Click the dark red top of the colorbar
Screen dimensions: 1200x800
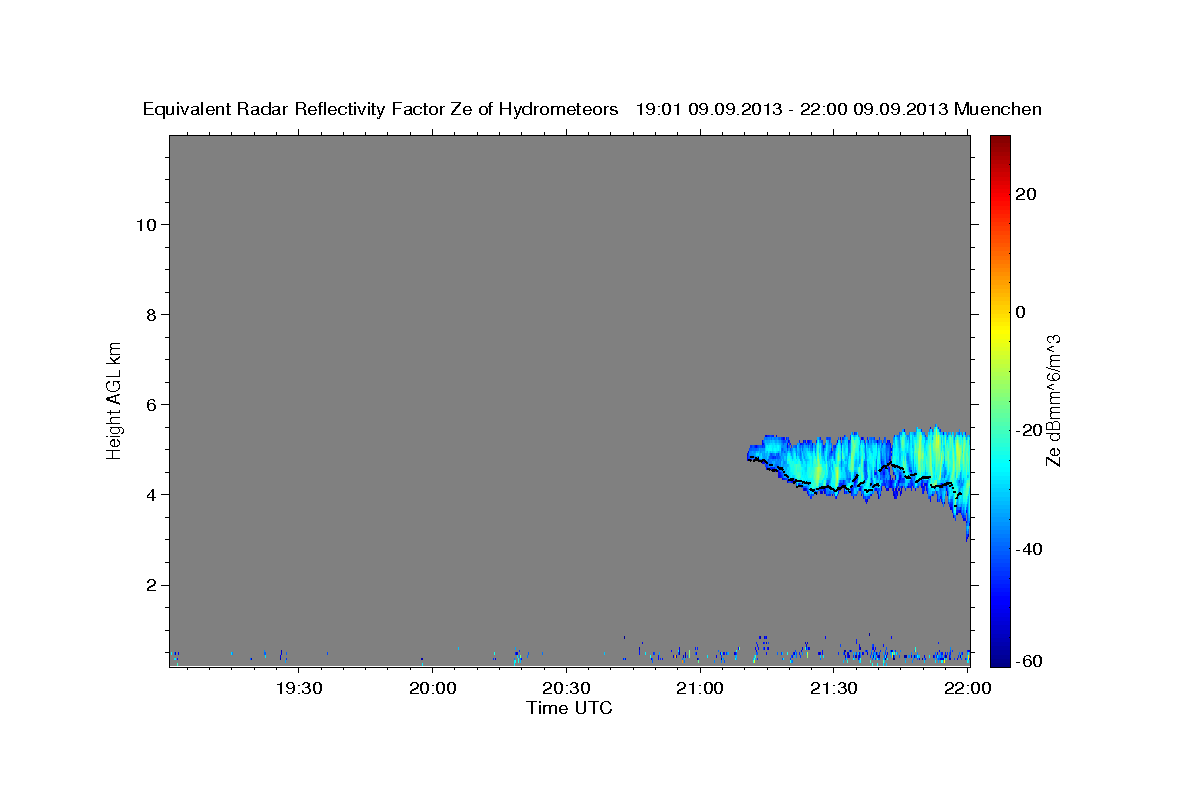(1000, 143)
